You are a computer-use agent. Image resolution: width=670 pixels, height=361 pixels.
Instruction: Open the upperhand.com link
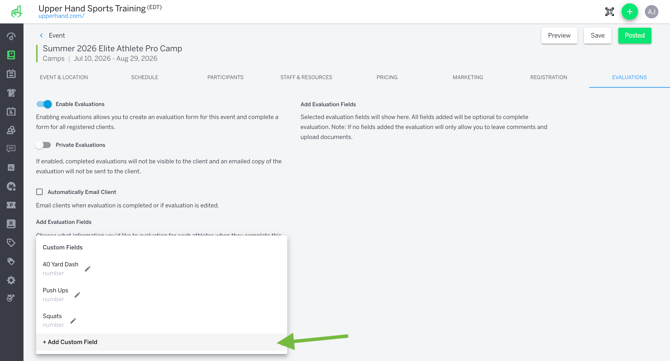pos(62,16)
